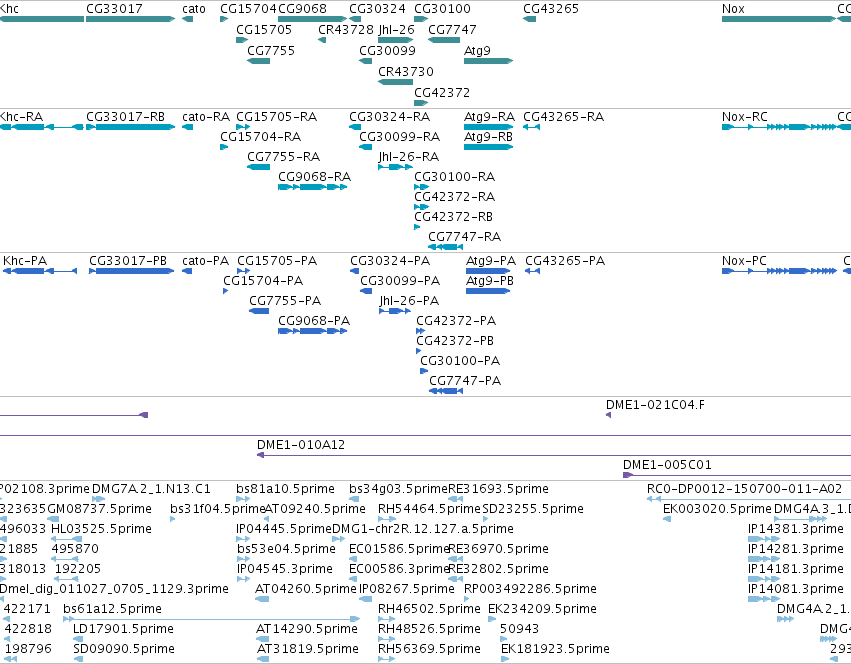Screen dimensions: 851x664
Task: Select the CG7747-PA protein label
Action: pos(465,381)
